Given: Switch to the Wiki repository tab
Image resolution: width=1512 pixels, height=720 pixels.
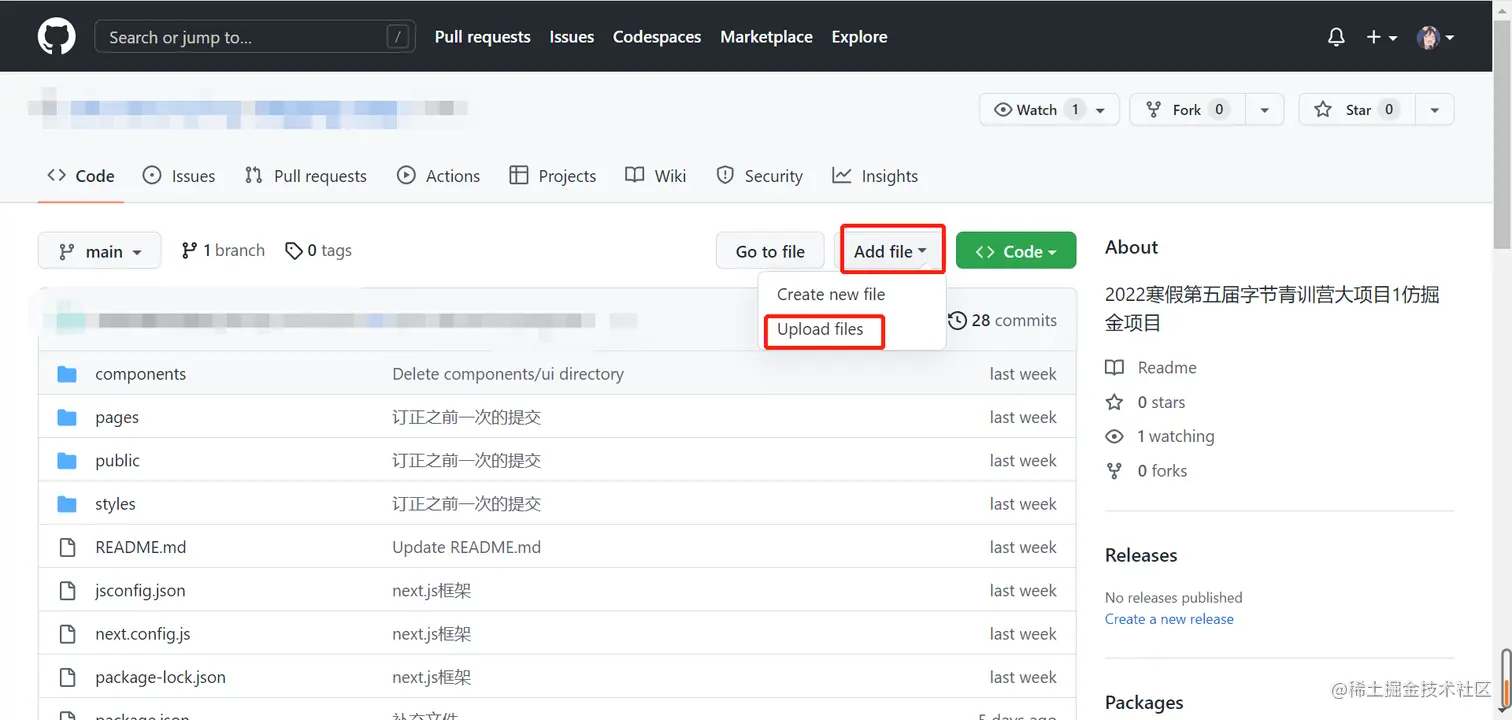Looking at the screenshot, I should (x=656, y=176).
